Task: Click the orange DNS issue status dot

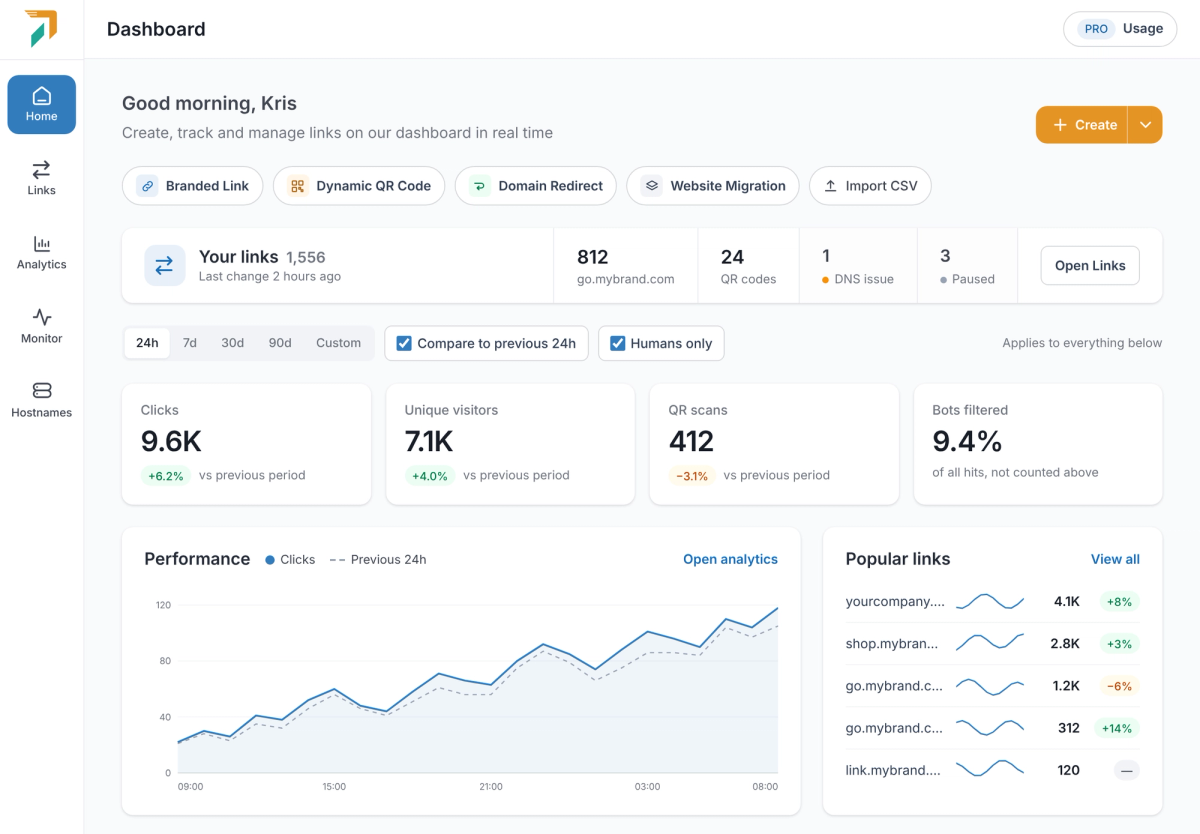Action: 825,280
